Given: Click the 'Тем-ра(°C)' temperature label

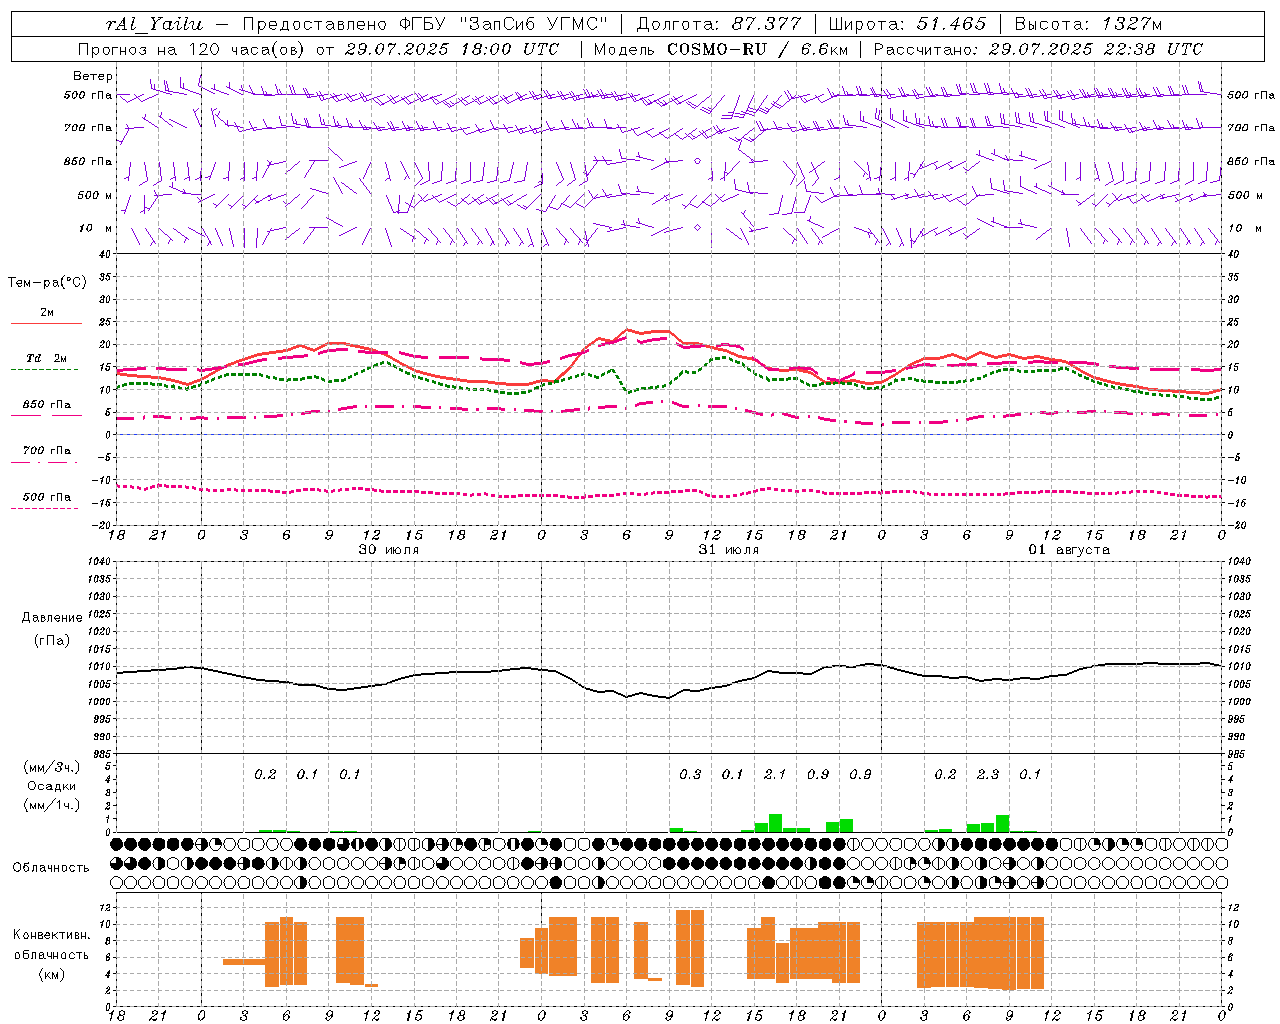Looking at the screenshot, I should click(x=47, y=283).
